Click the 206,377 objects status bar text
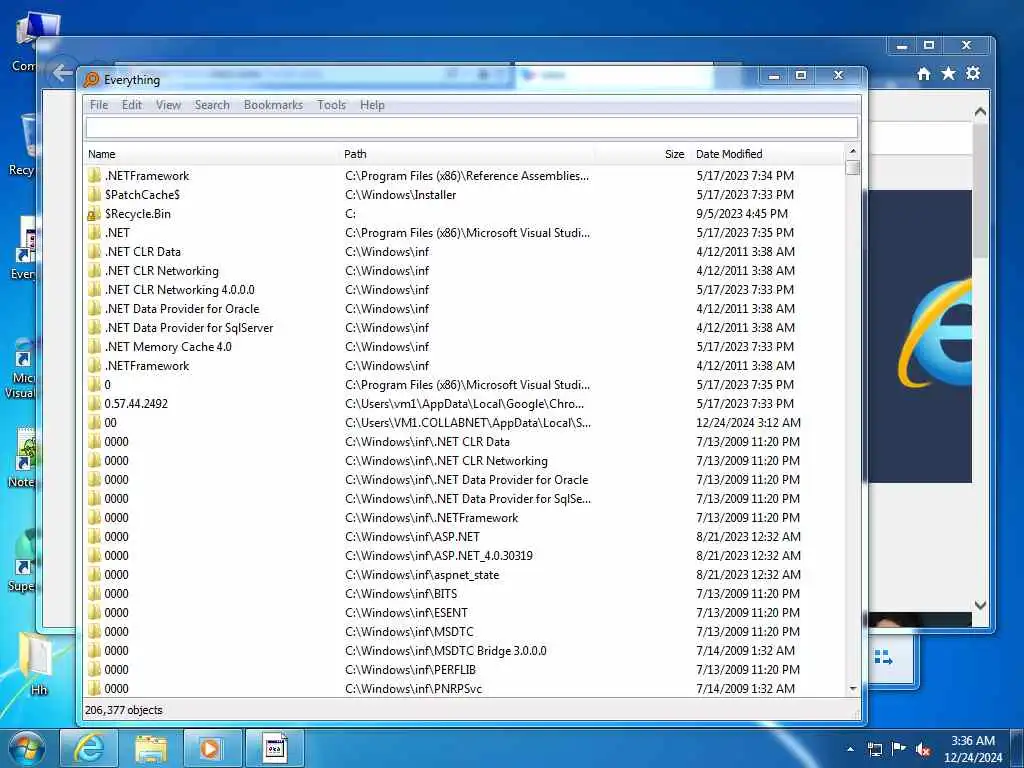 [x=123, y=711]
